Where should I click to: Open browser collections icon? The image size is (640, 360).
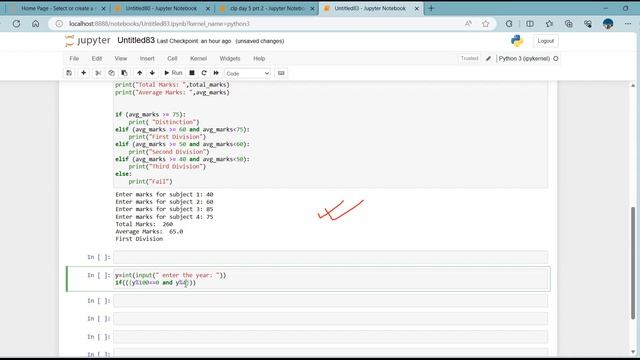tap(569, 24)
